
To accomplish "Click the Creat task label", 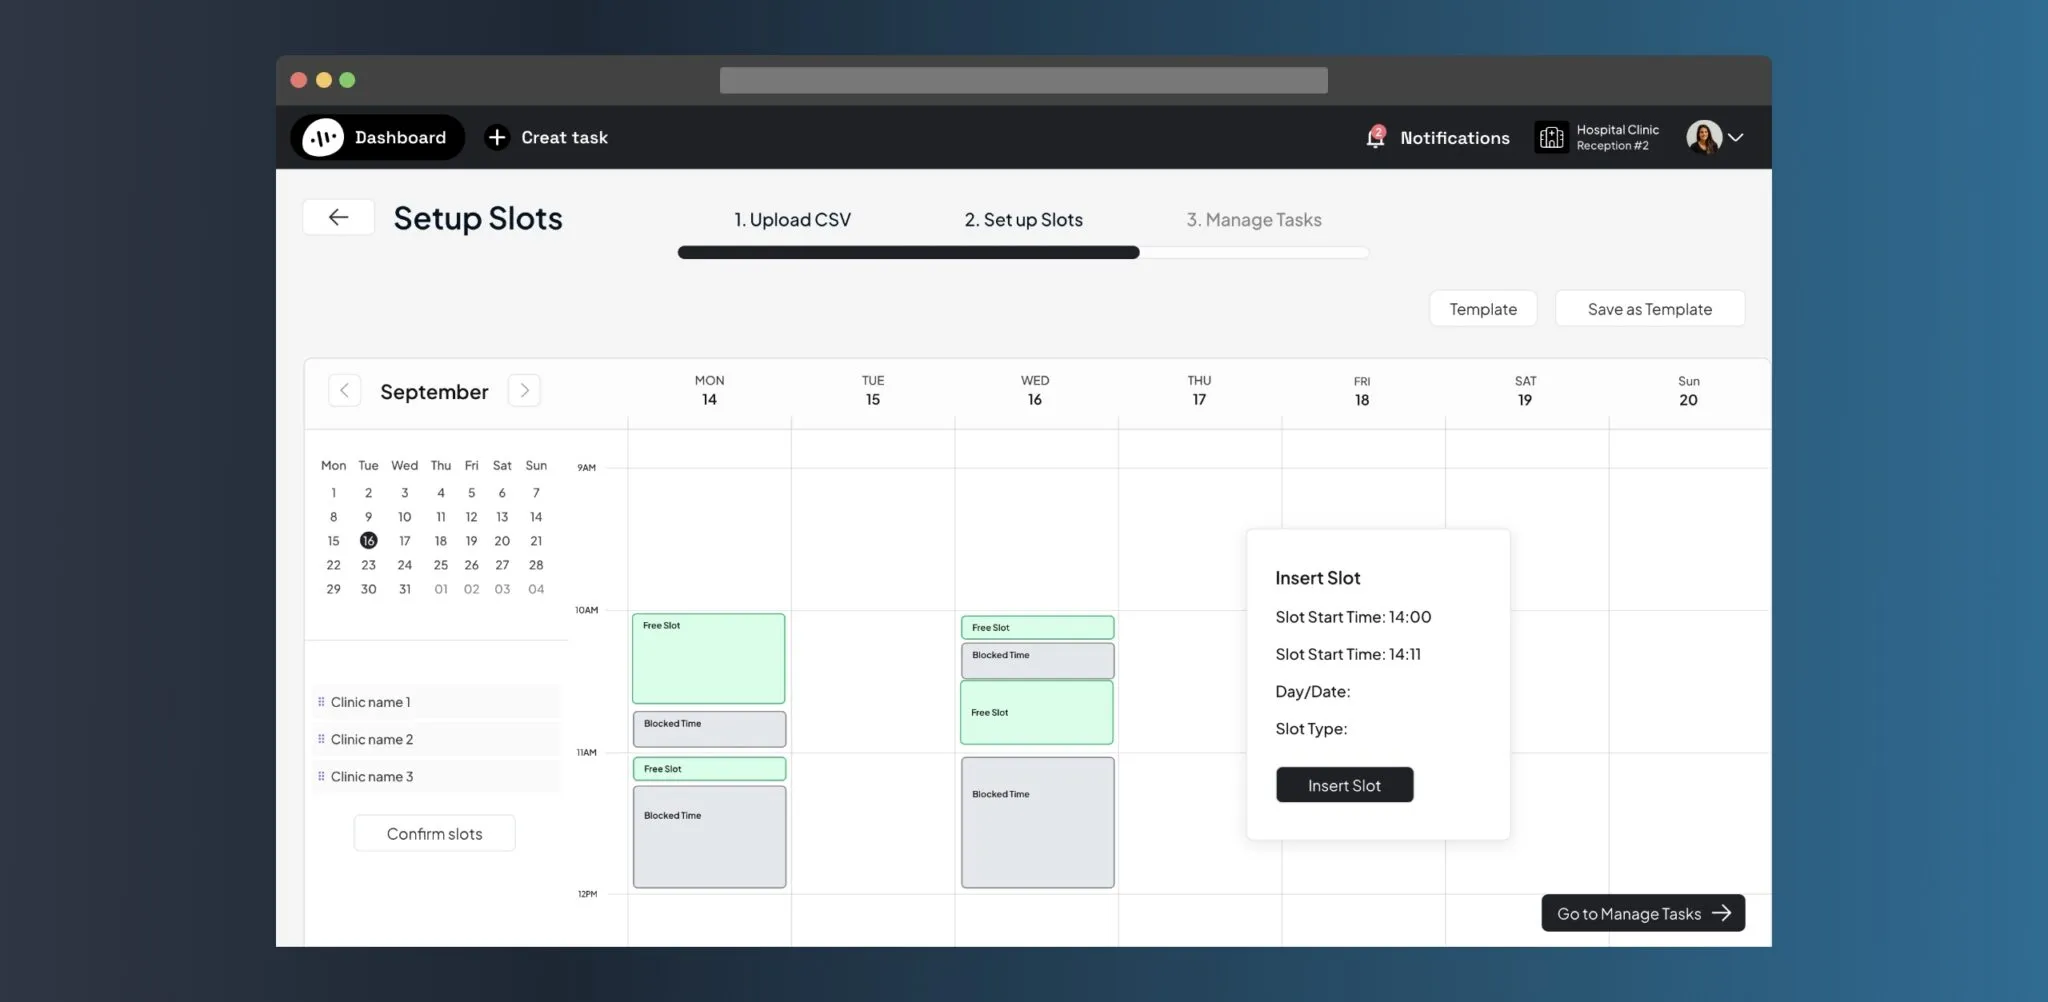I will point(564,137).
